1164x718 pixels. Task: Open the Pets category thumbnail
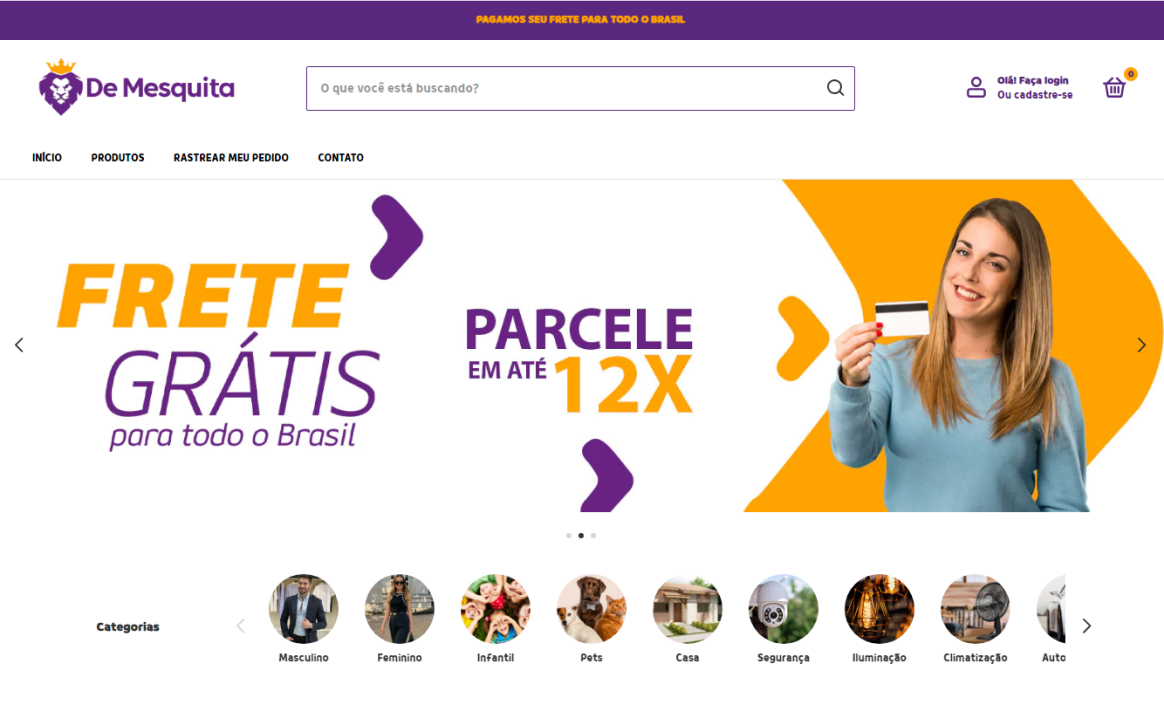click(x=591, y=609)
